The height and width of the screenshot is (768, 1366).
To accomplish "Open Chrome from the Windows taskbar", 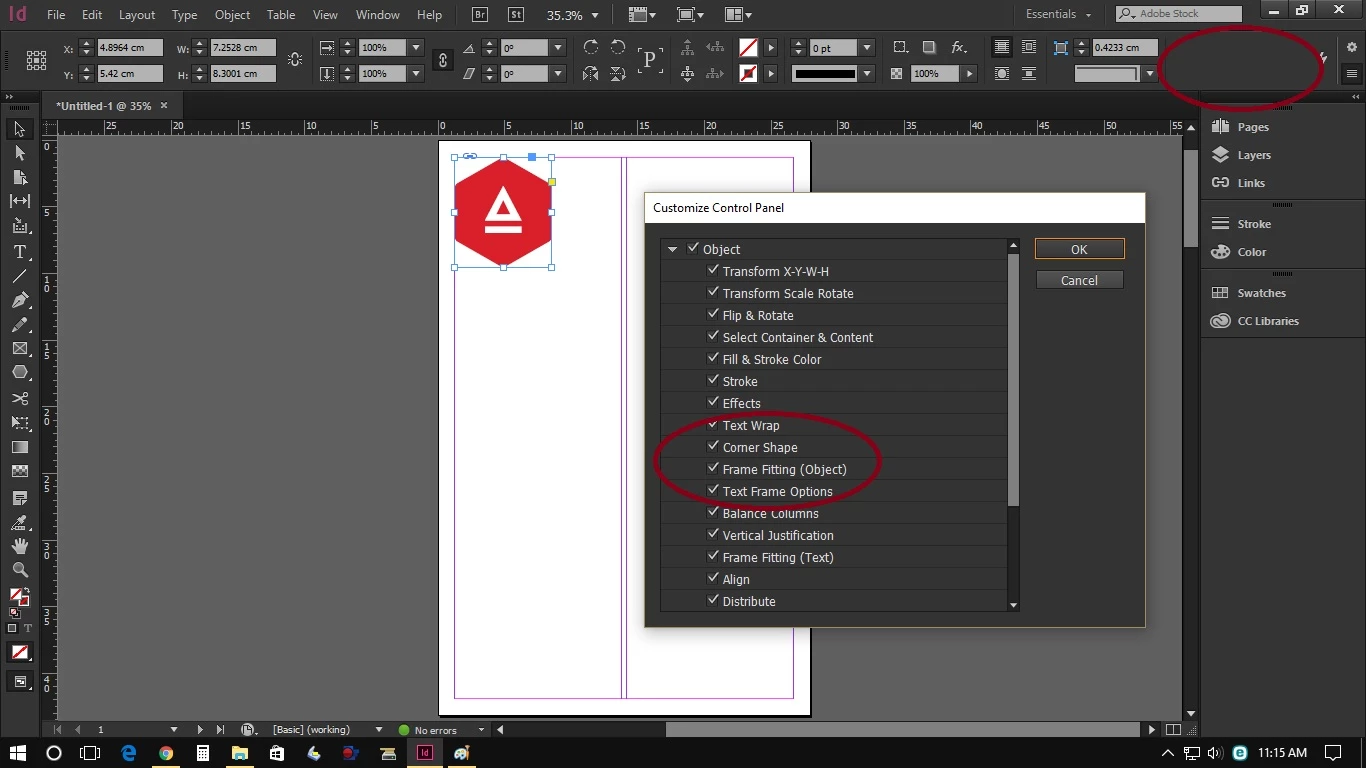I will pos(166,753).
